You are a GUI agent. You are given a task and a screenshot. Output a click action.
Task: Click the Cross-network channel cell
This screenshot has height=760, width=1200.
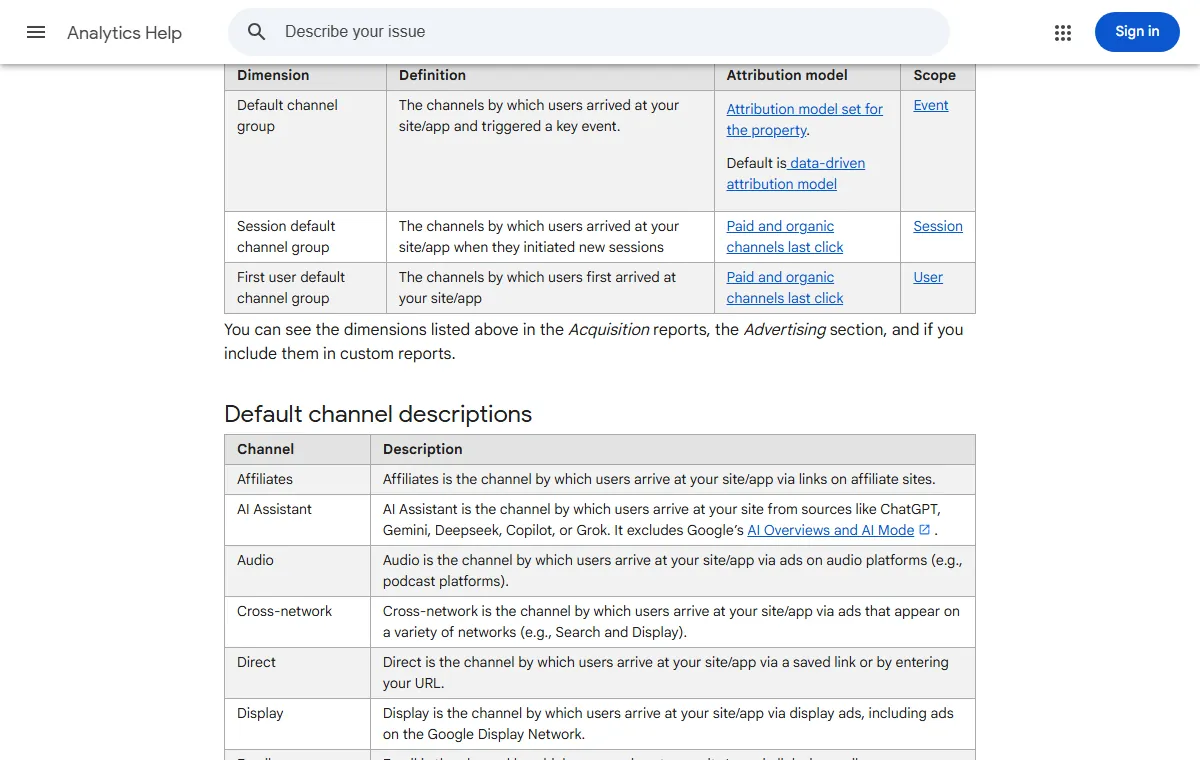click(x=297, y=622)
